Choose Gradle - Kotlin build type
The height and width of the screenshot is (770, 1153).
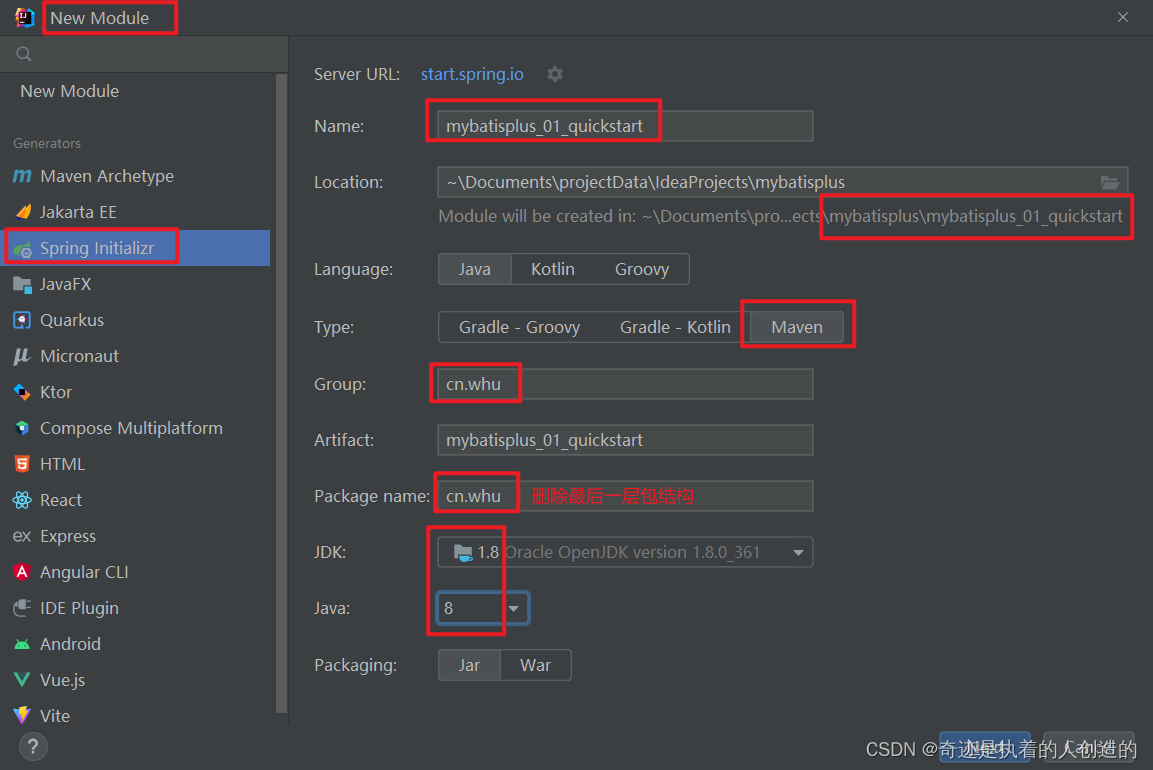click(675, 327)
